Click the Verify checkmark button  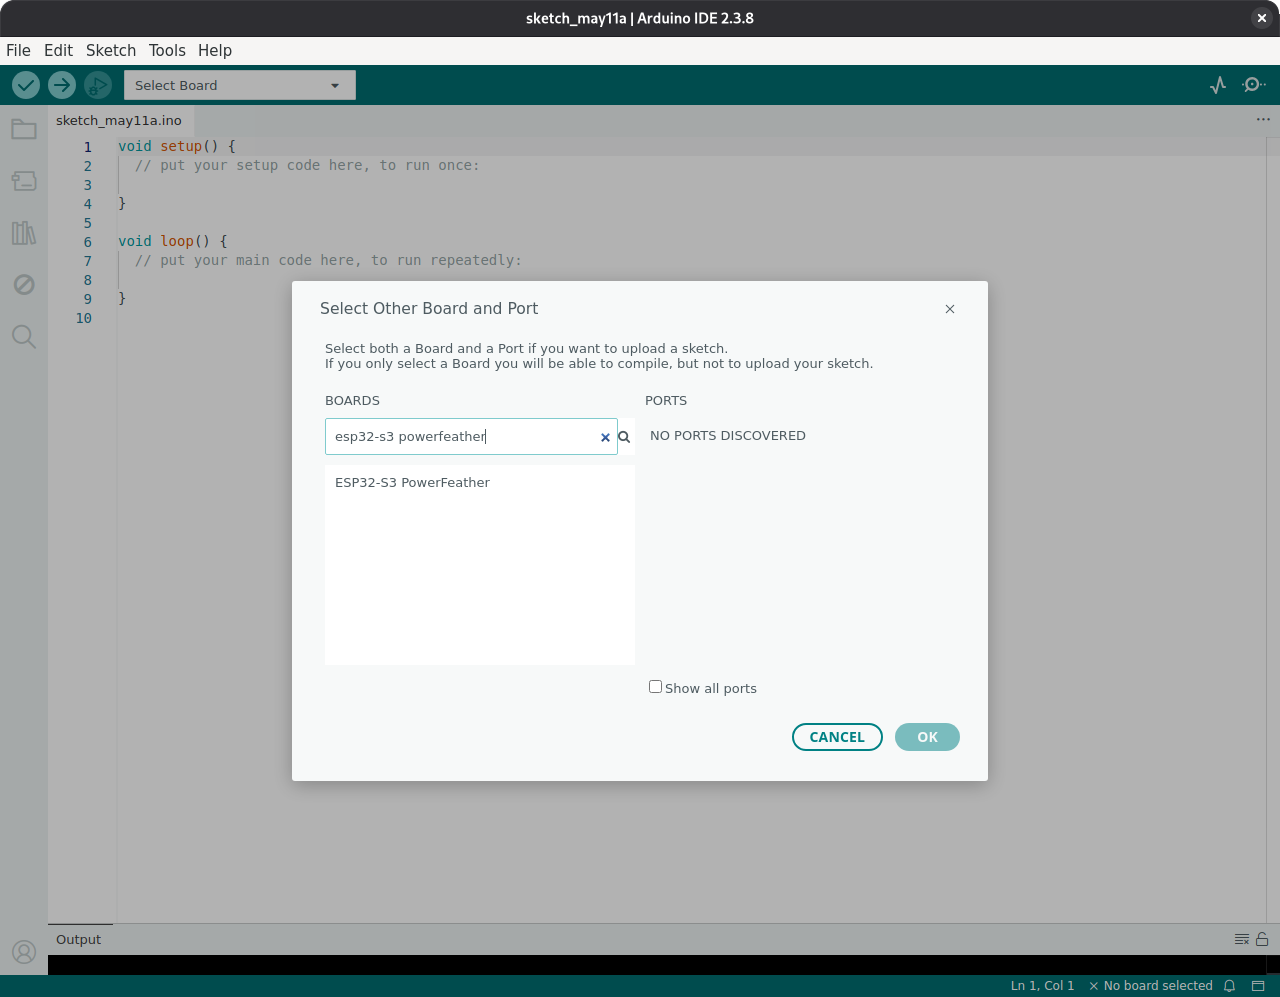click(26, 85)
